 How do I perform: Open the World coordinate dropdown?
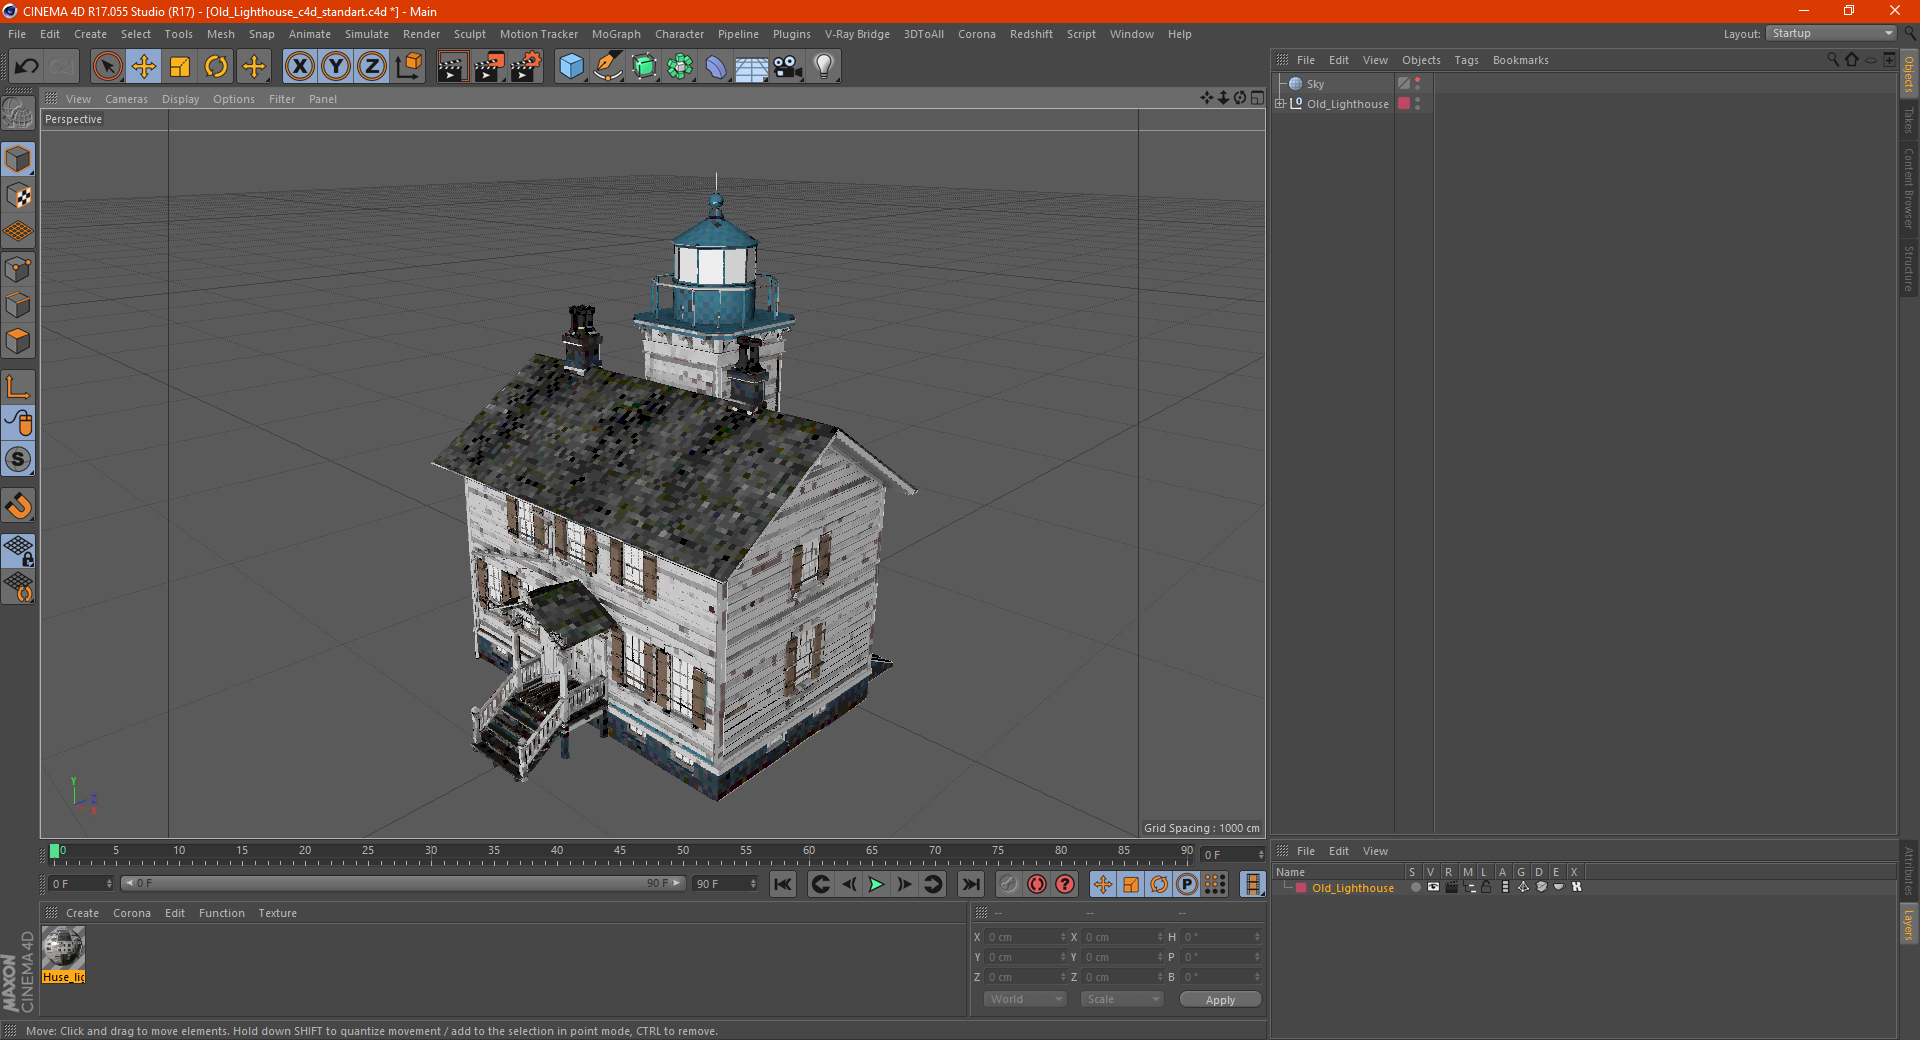pyautogui.click(x=1025, y=999)
